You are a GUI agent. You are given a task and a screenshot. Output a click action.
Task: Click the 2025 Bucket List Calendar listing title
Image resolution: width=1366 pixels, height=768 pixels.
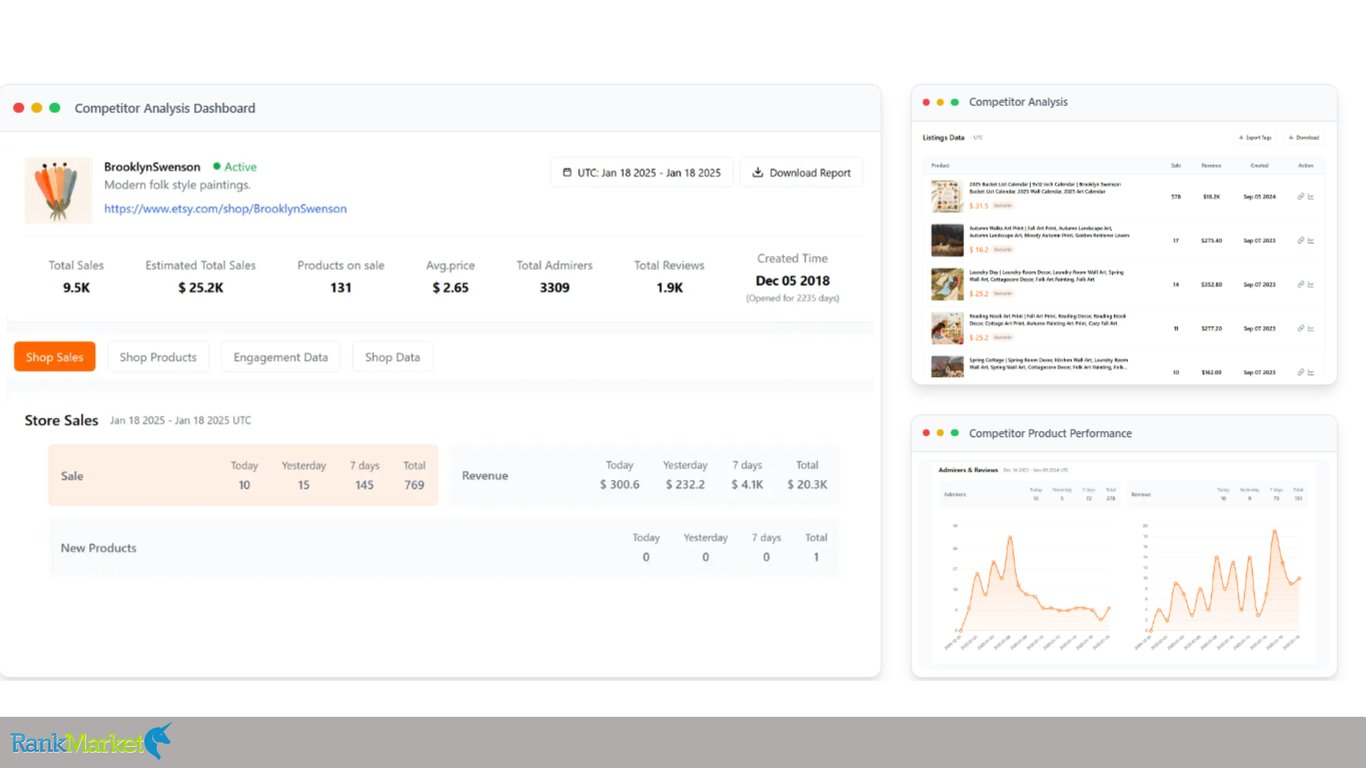(1045, 188)
